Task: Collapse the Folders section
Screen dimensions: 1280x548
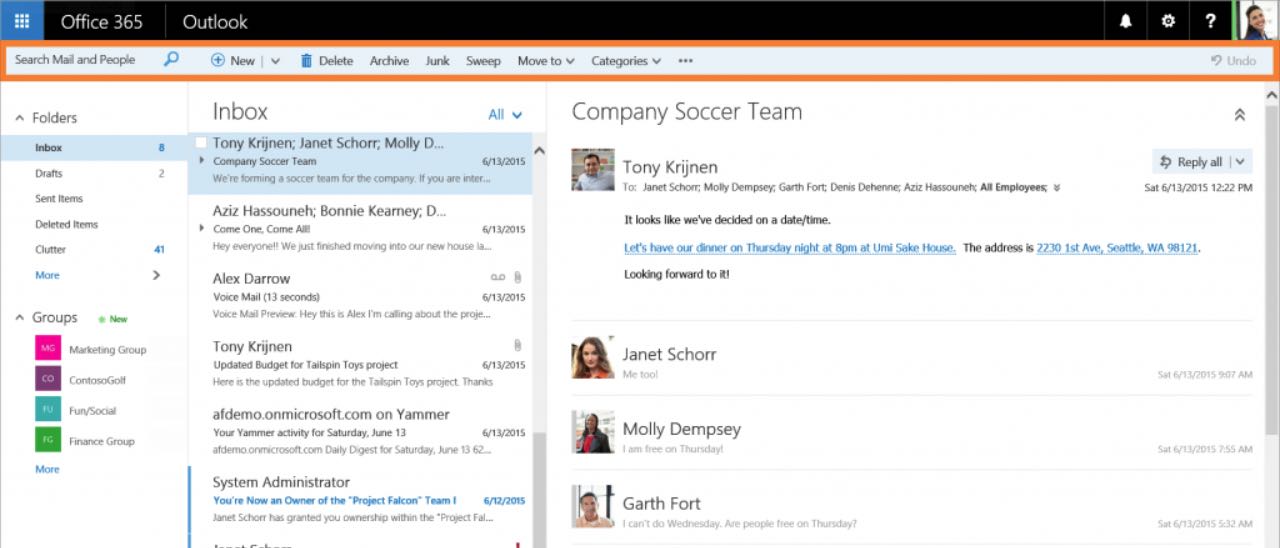Action: pyautogui.click(x=19, y=118)
